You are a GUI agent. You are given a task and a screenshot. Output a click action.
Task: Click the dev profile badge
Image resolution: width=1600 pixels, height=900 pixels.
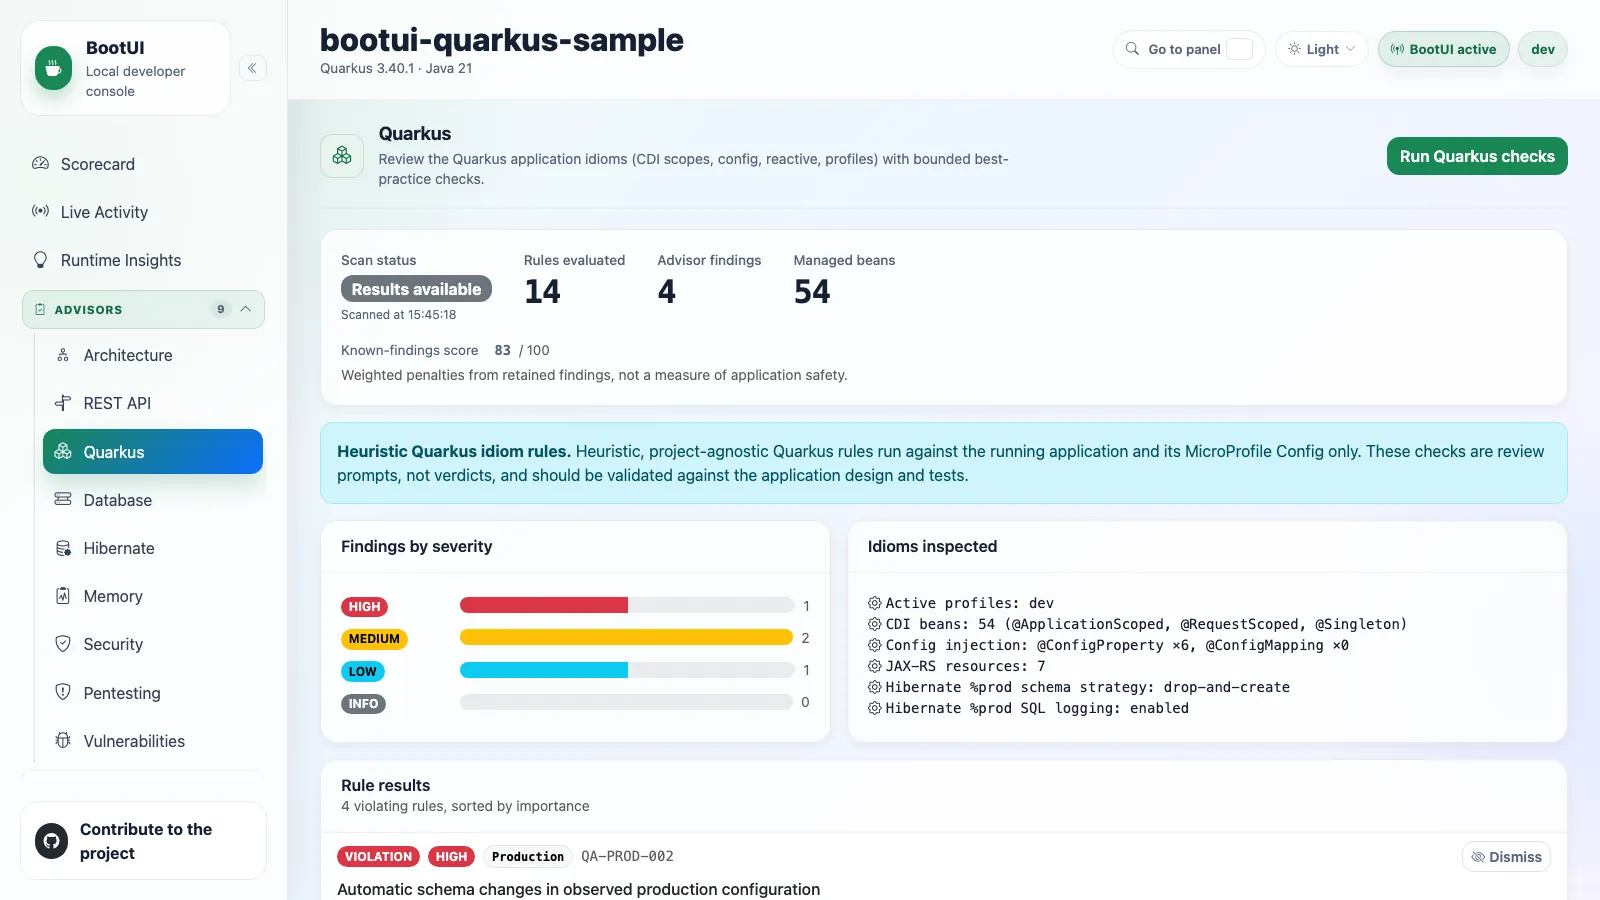pos(1543,49)
